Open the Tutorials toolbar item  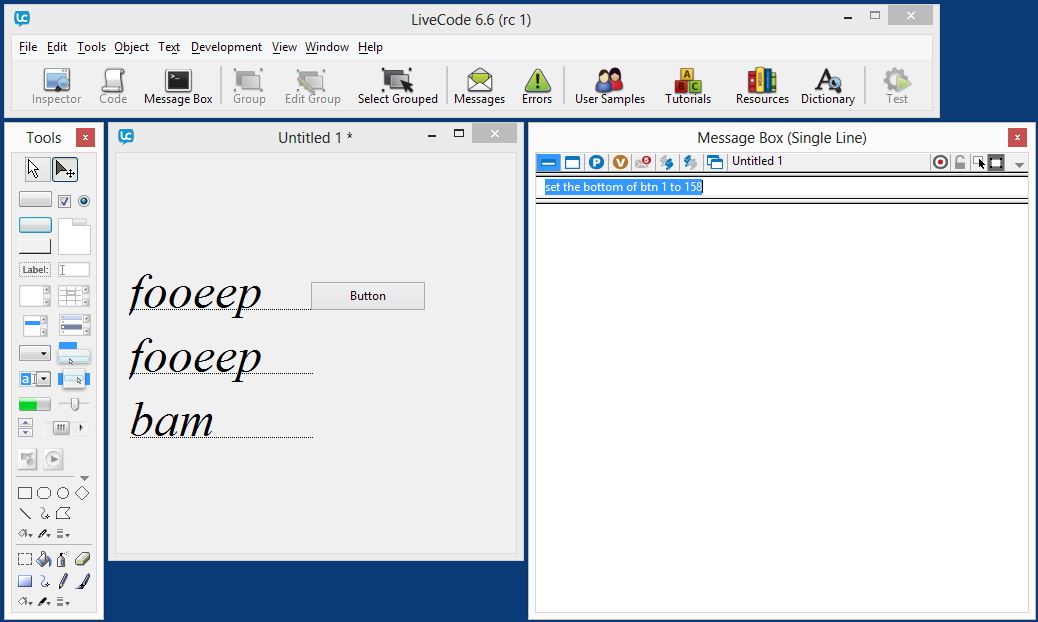[x=688, y=86]
